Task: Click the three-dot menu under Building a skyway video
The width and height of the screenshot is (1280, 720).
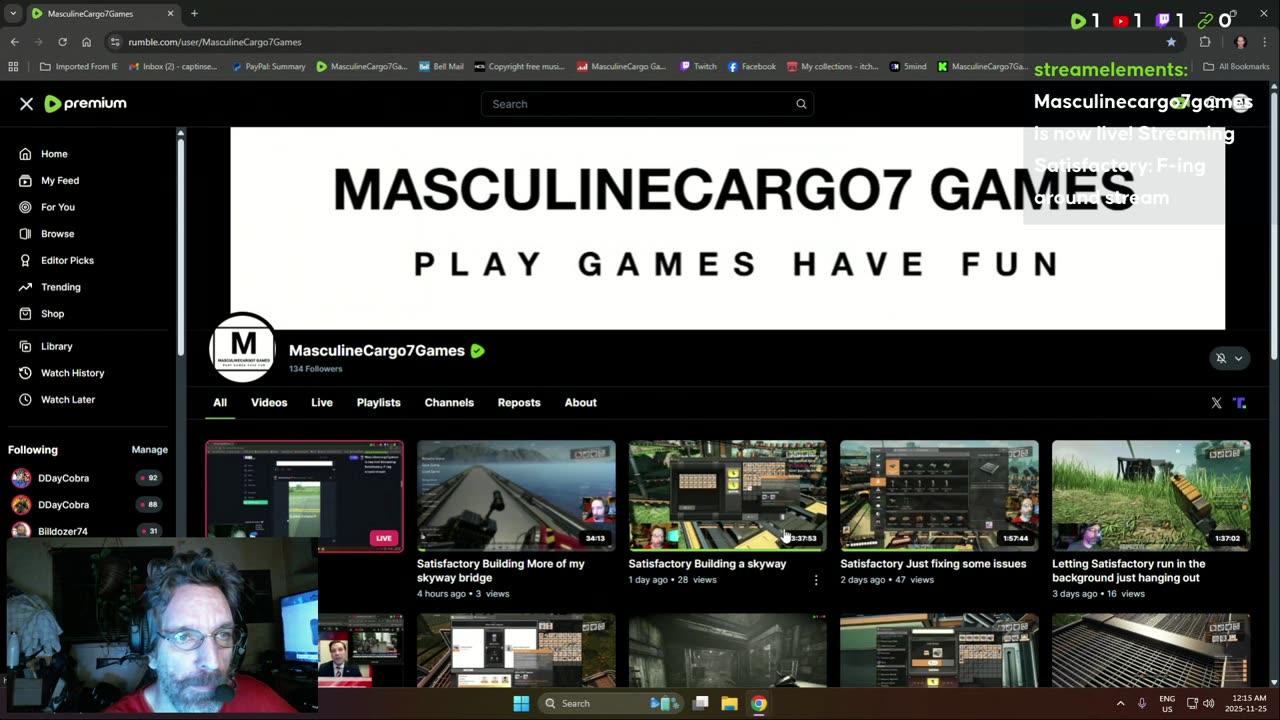Action: click(x=816, y=580)
